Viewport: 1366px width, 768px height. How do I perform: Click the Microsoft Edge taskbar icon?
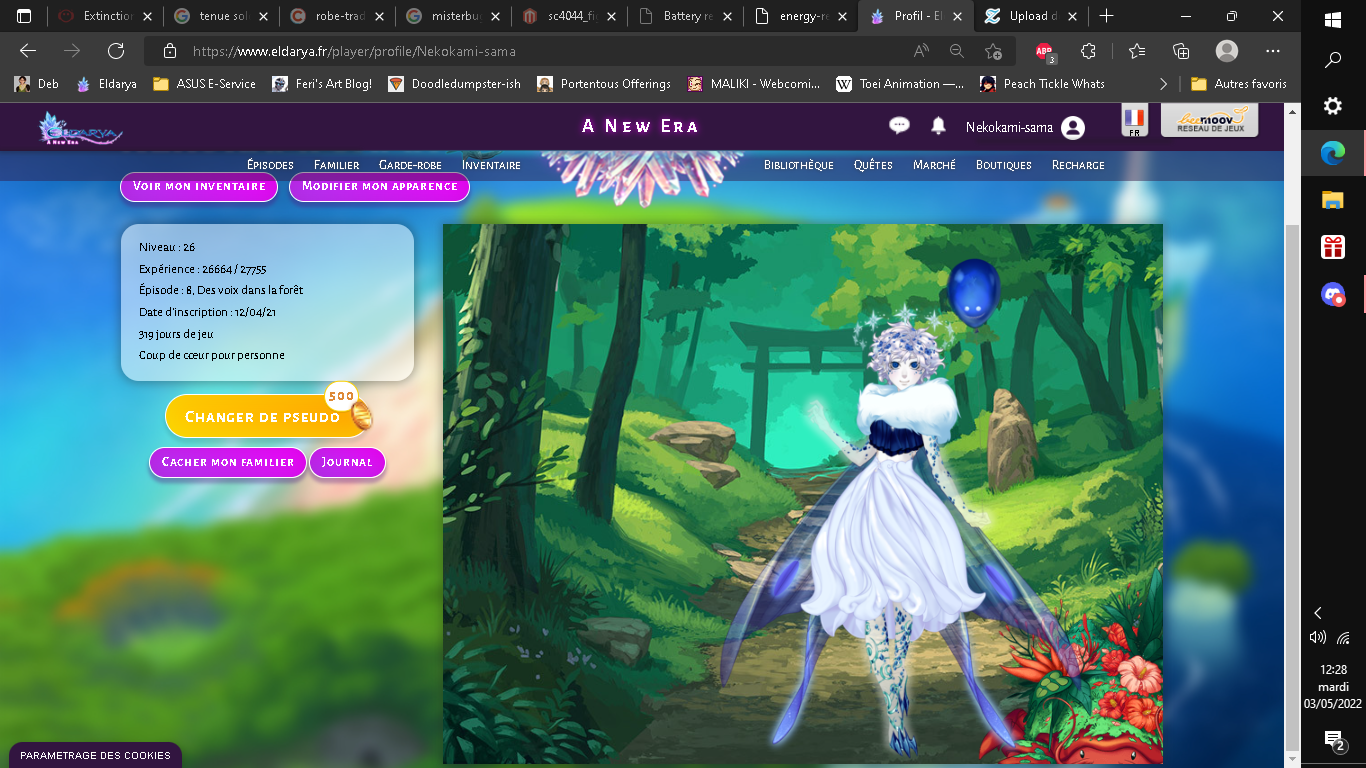1333,153
